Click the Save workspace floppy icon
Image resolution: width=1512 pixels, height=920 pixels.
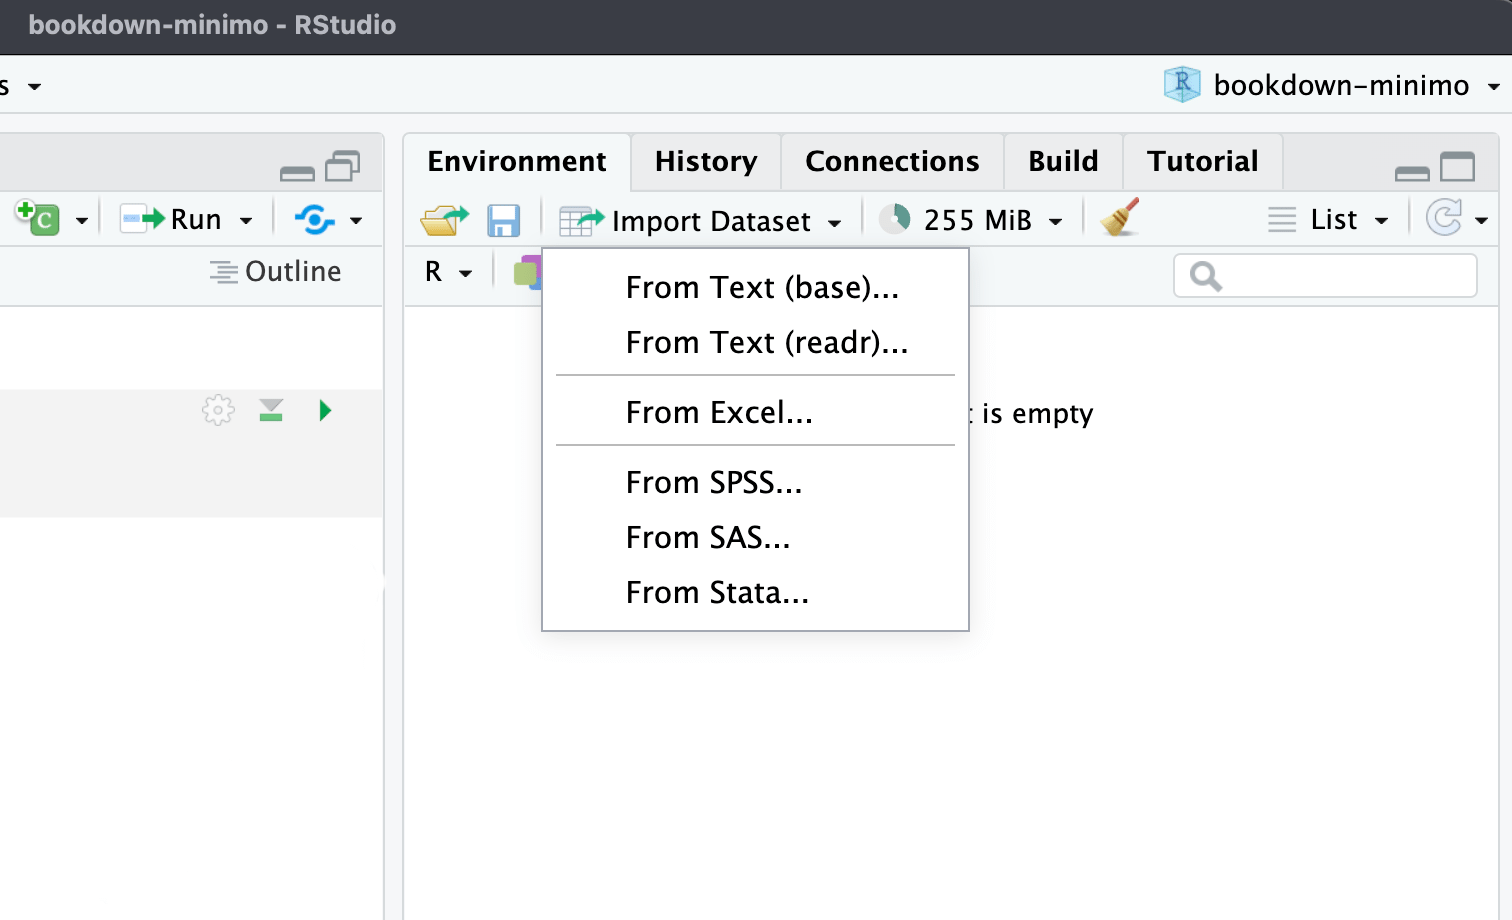pos(503,220)
